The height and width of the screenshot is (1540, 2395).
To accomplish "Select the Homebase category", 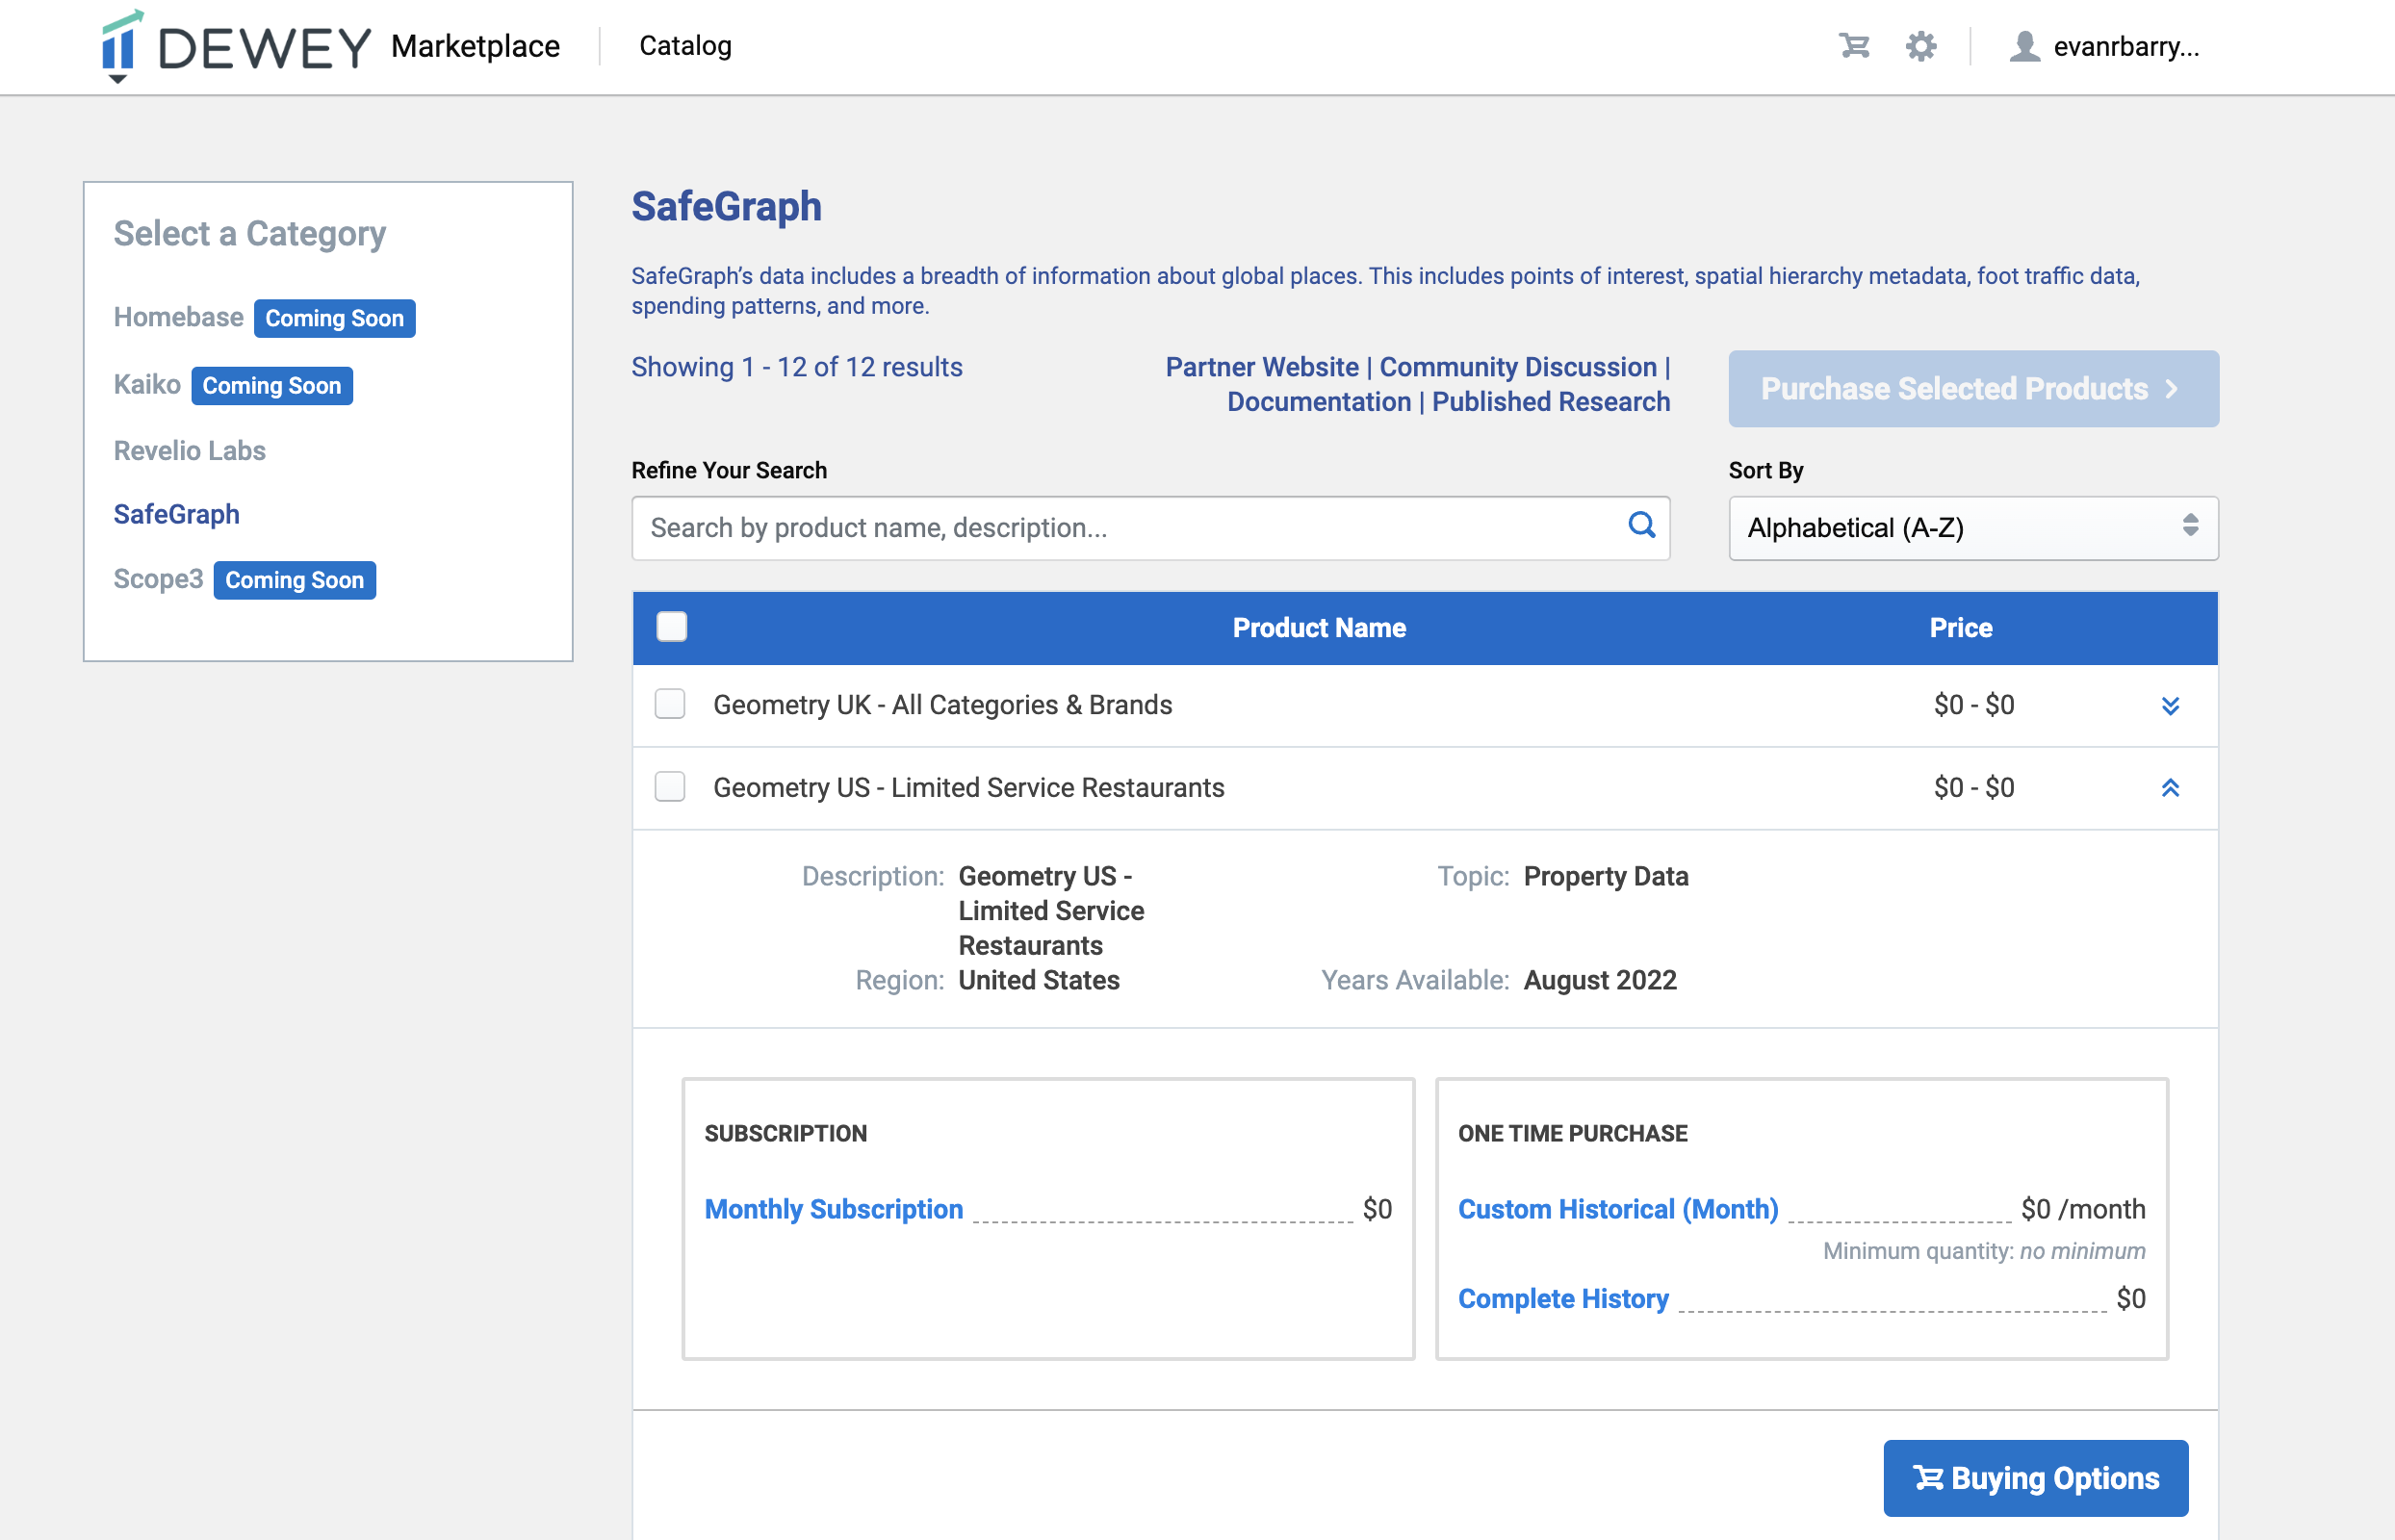I will (x=178, y=317).
